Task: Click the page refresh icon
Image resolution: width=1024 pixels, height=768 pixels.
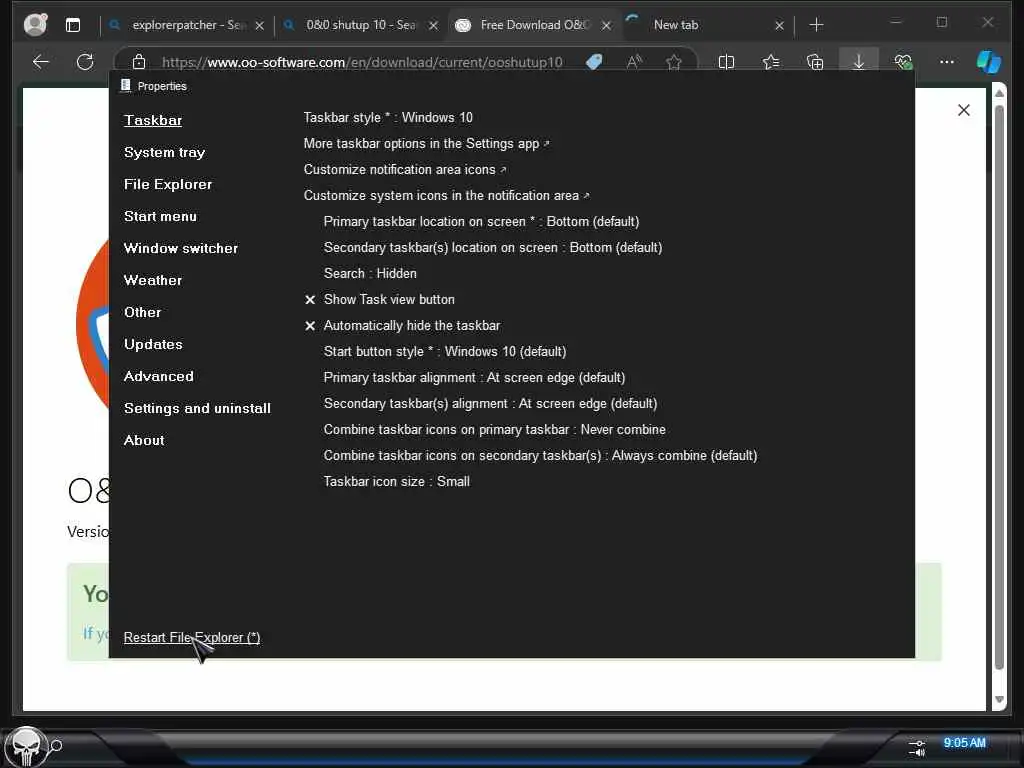Action: (85, 62)
